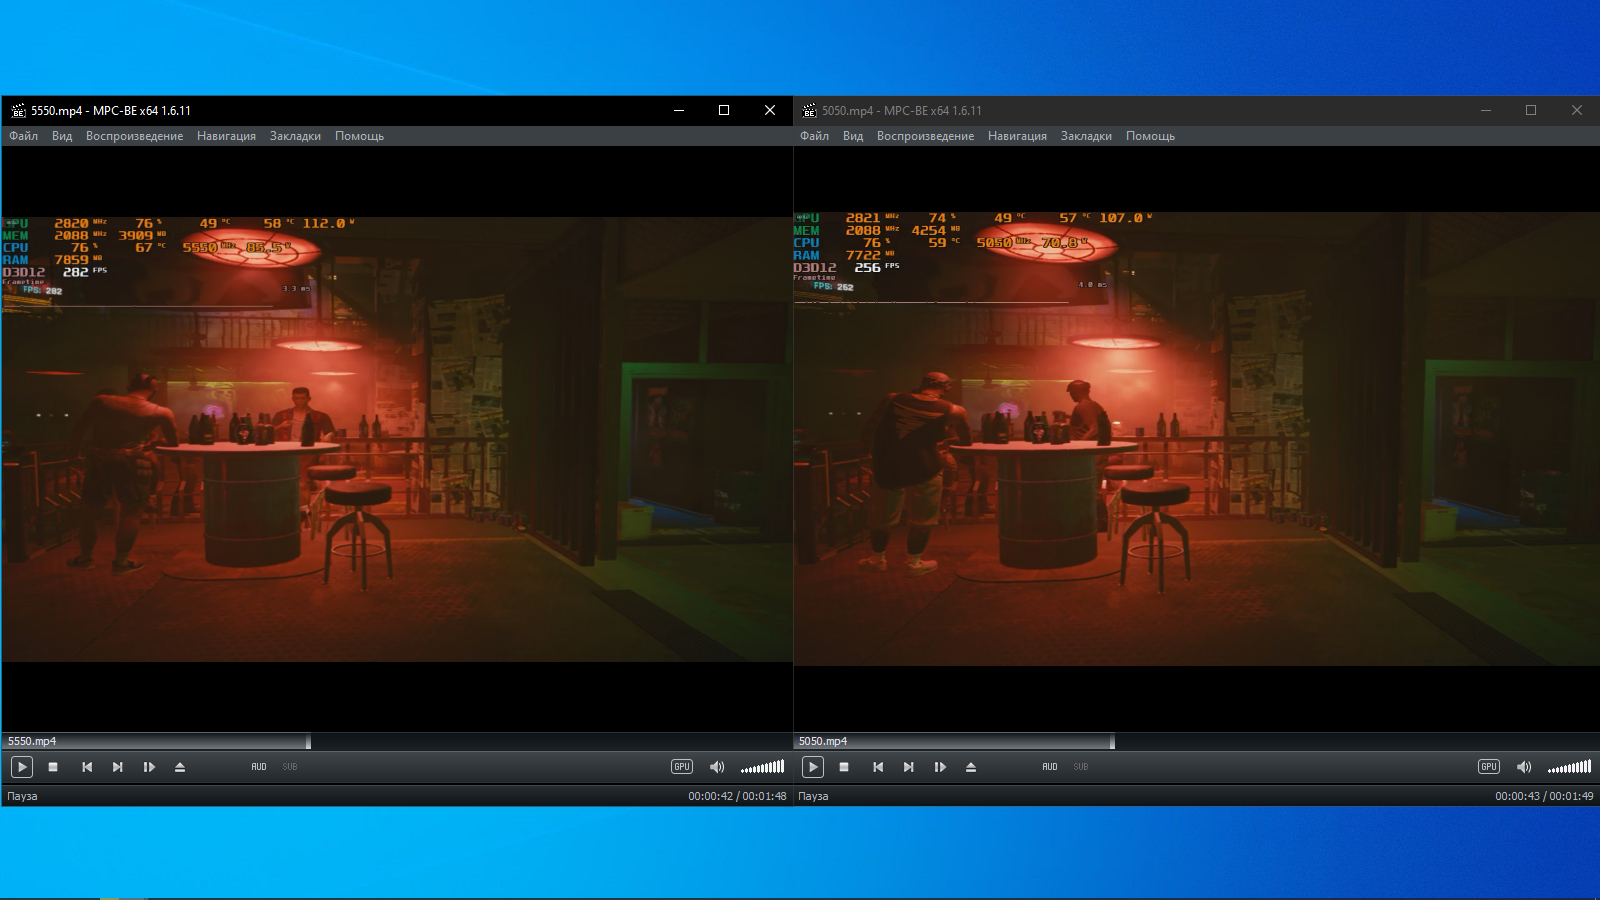Mute the sound in 5550.mp4 player

point(717,767)
